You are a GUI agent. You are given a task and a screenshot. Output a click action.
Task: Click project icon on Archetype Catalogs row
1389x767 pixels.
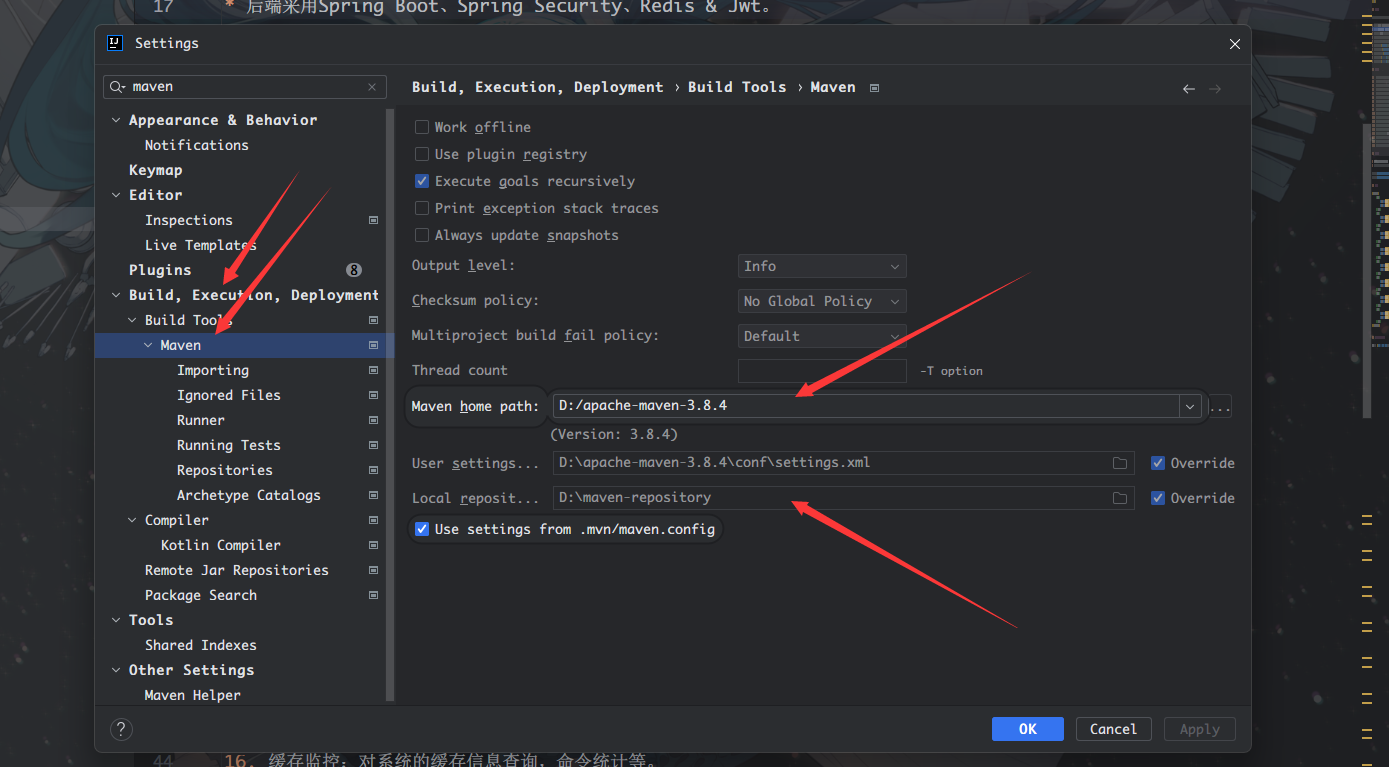tap(373, 495)
